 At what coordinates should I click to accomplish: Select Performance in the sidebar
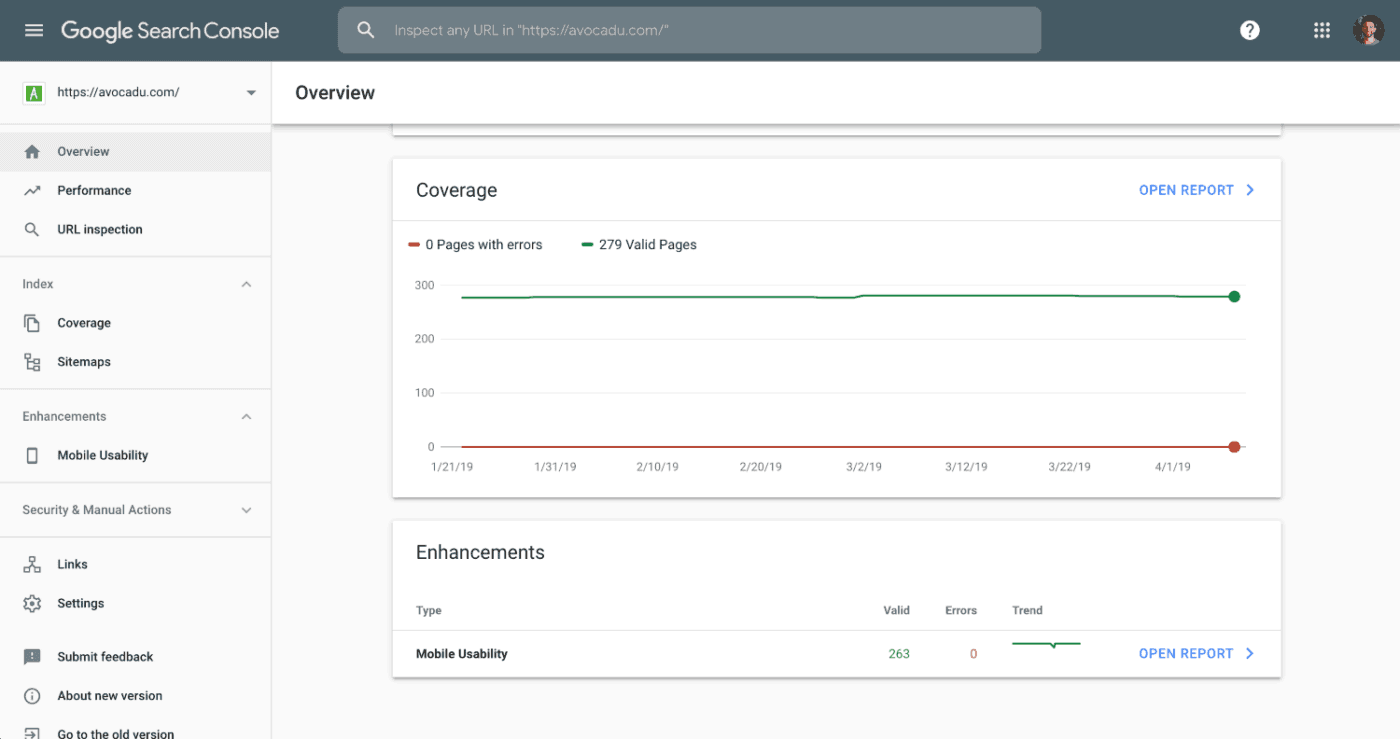tap(94, 190)
